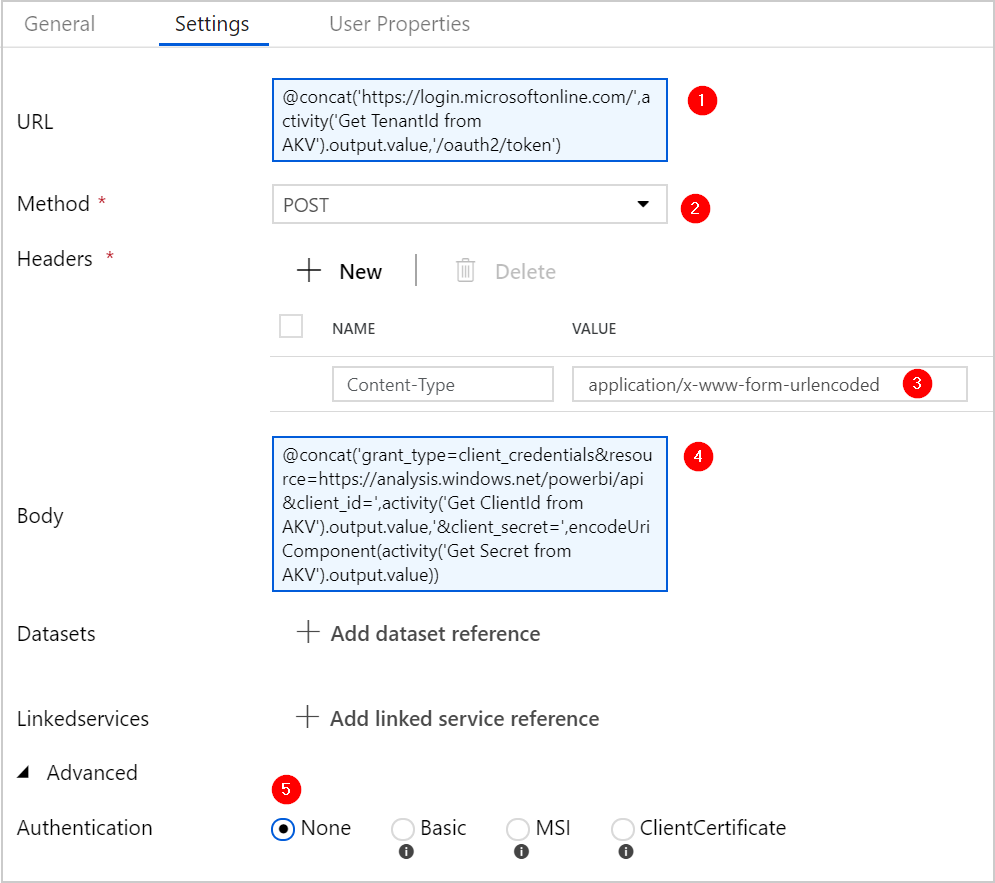Click the VALUE column header
995x883 pixels.
click(x=594, y=329)
